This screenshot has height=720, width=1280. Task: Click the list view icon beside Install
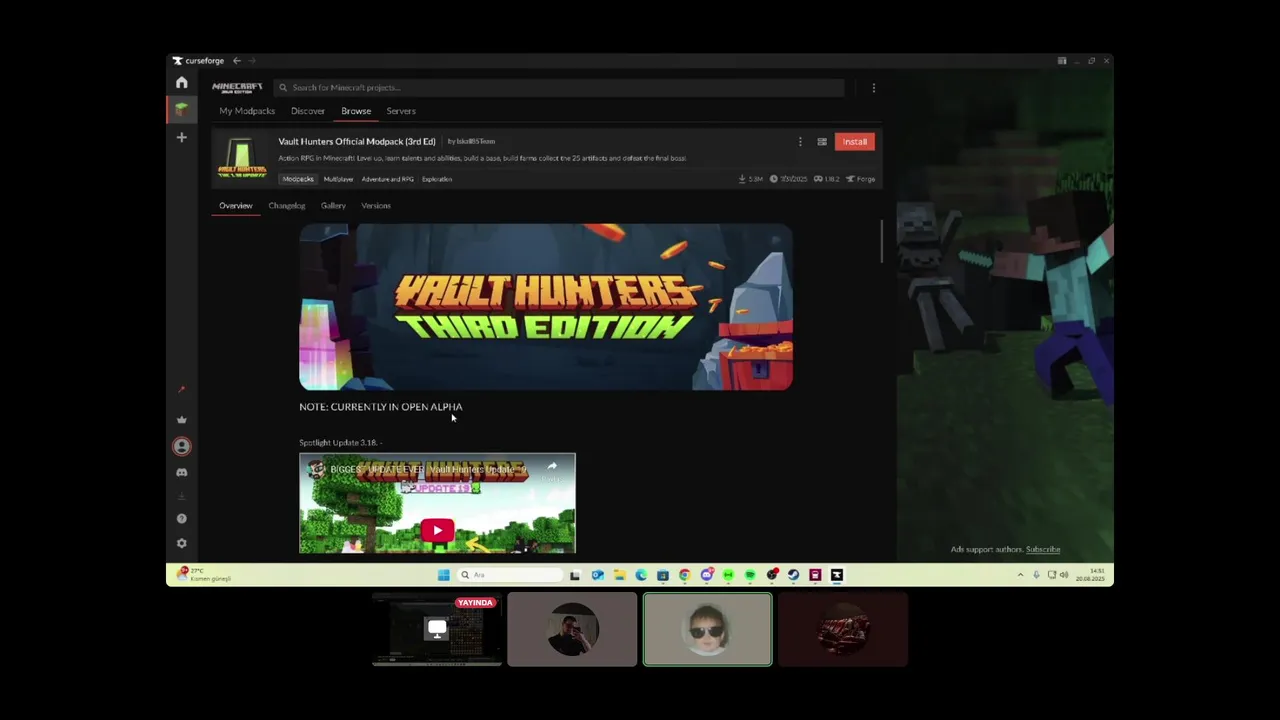pyautogui.click(x=822, y=142)
